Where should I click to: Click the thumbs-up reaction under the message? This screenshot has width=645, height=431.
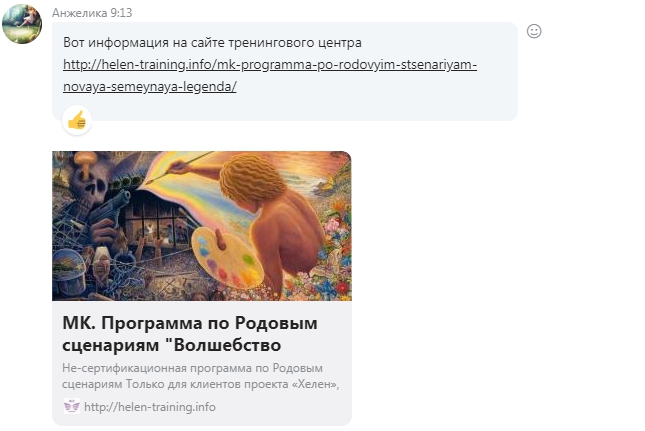tap(77, 120)
